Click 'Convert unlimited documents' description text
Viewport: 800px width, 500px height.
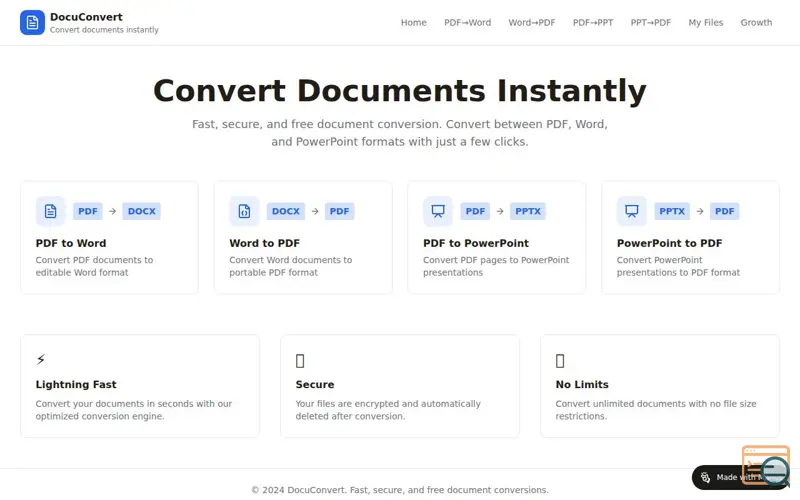point(656,410)
